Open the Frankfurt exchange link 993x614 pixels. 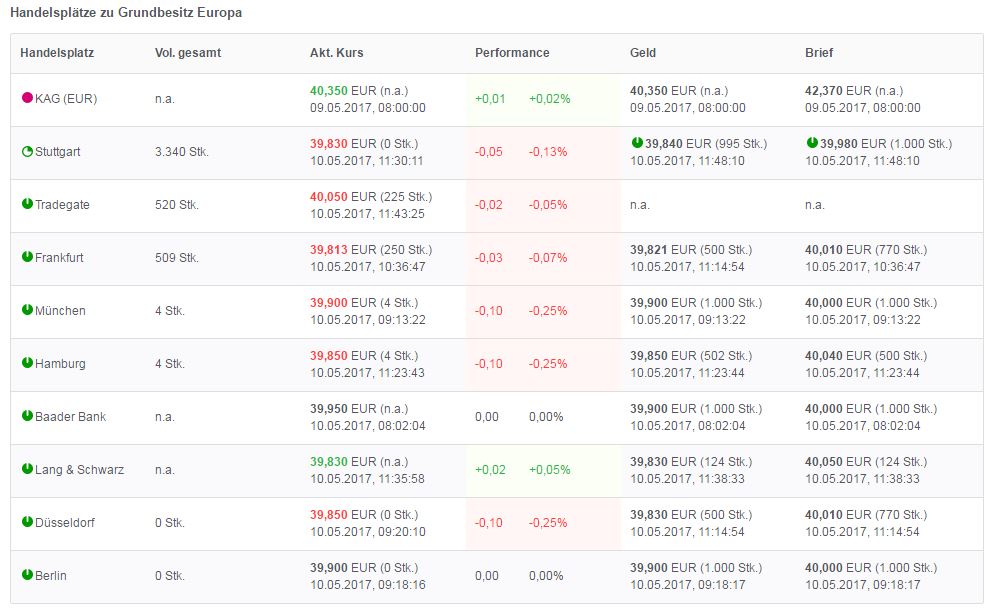coord(59,258)
